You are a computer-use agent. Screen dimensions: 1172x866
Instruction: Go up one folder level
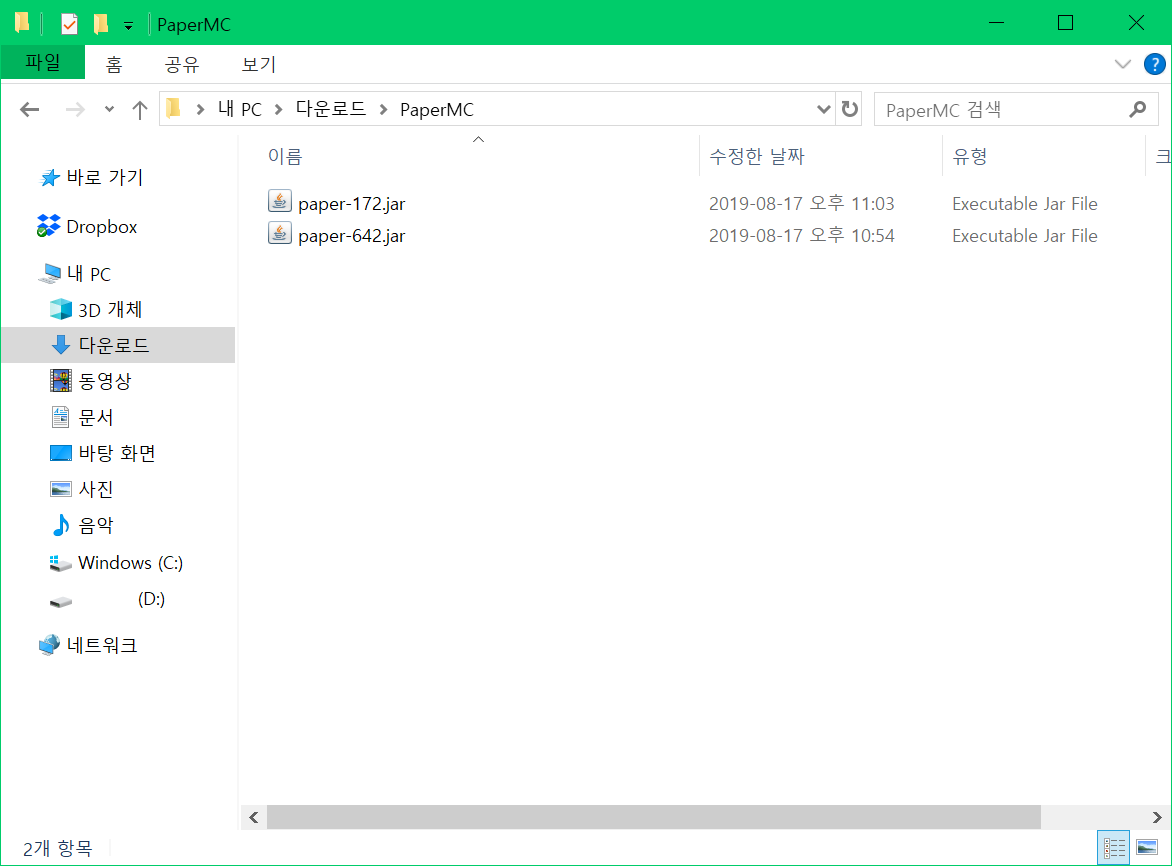click(140, 110)
